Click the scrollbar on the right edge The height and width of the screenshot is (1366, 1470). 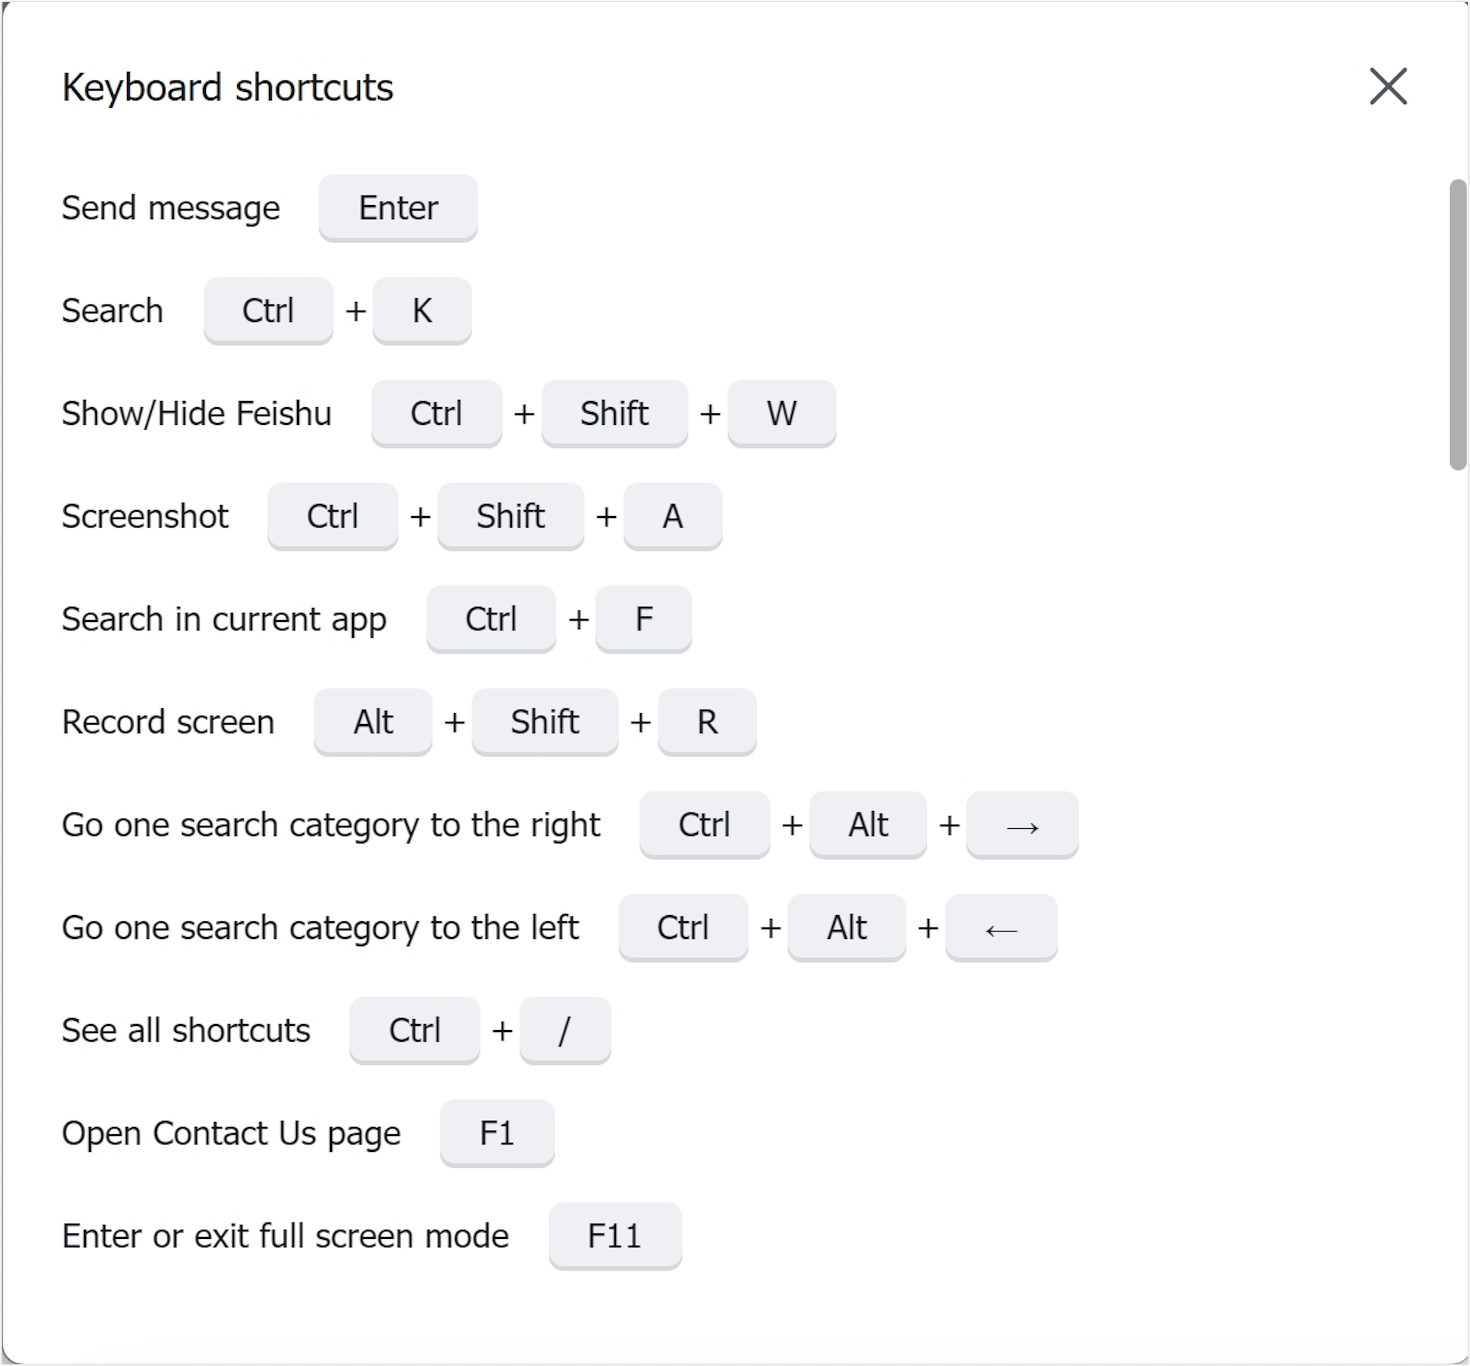pos(1456,320)
